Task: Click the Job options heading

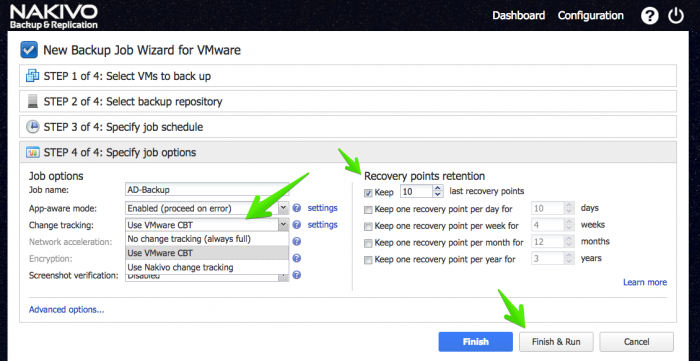Action: (x=56, y=176)
